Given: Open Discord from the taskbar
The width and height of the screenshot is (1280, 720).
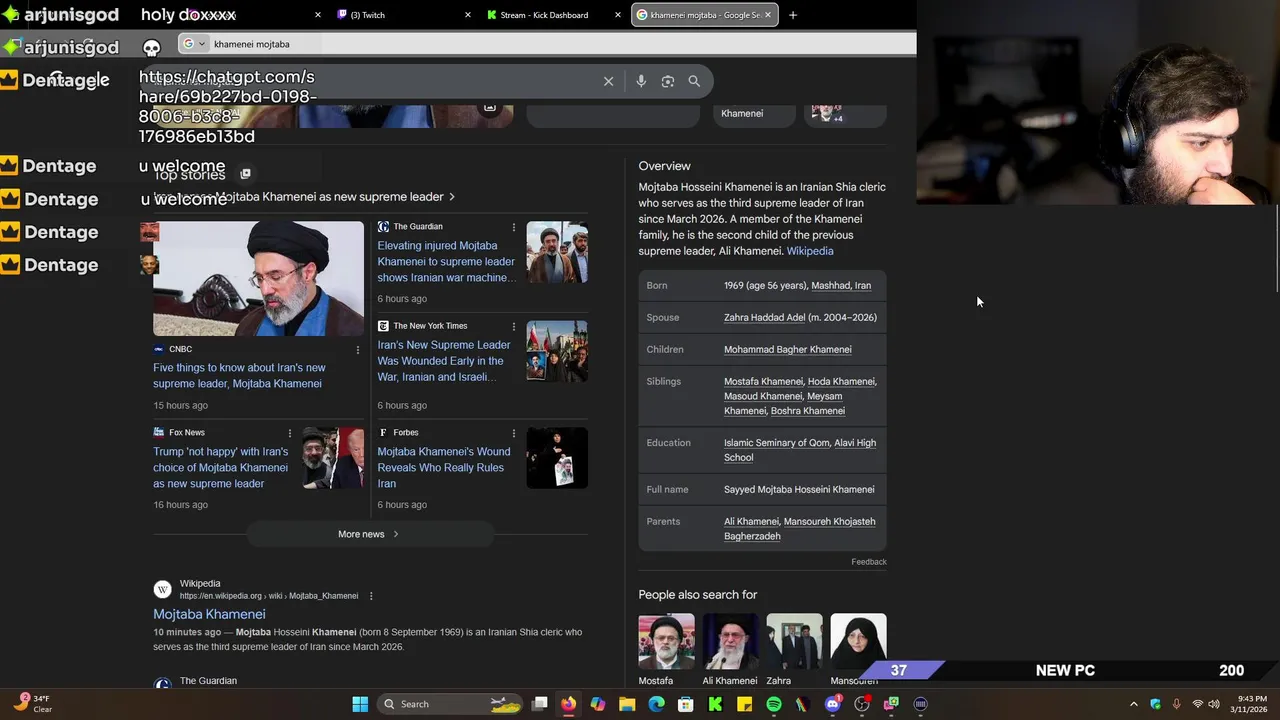Looking at the screenshot, I should point(833,704).
